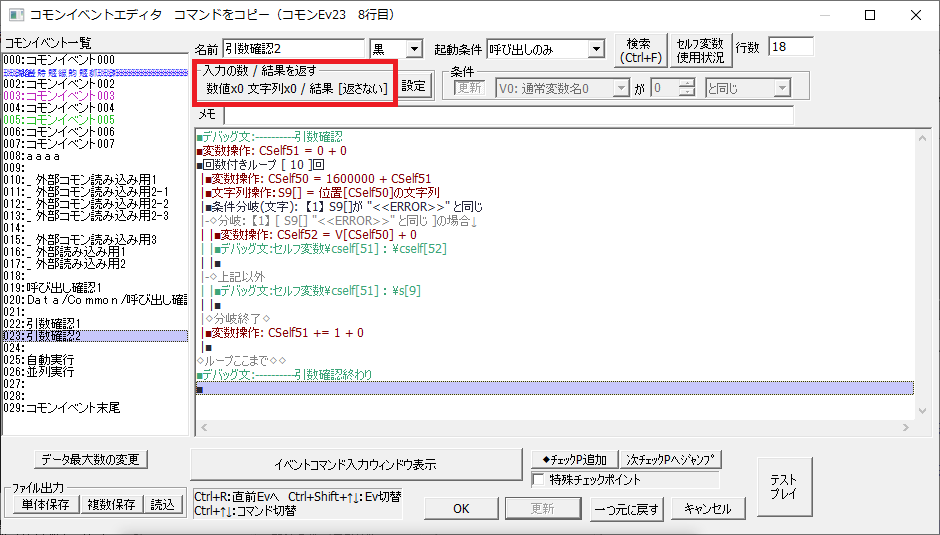The height and width of the screenshot is (535, 940).
Task: Click the 読込 button
Action: 162,504
